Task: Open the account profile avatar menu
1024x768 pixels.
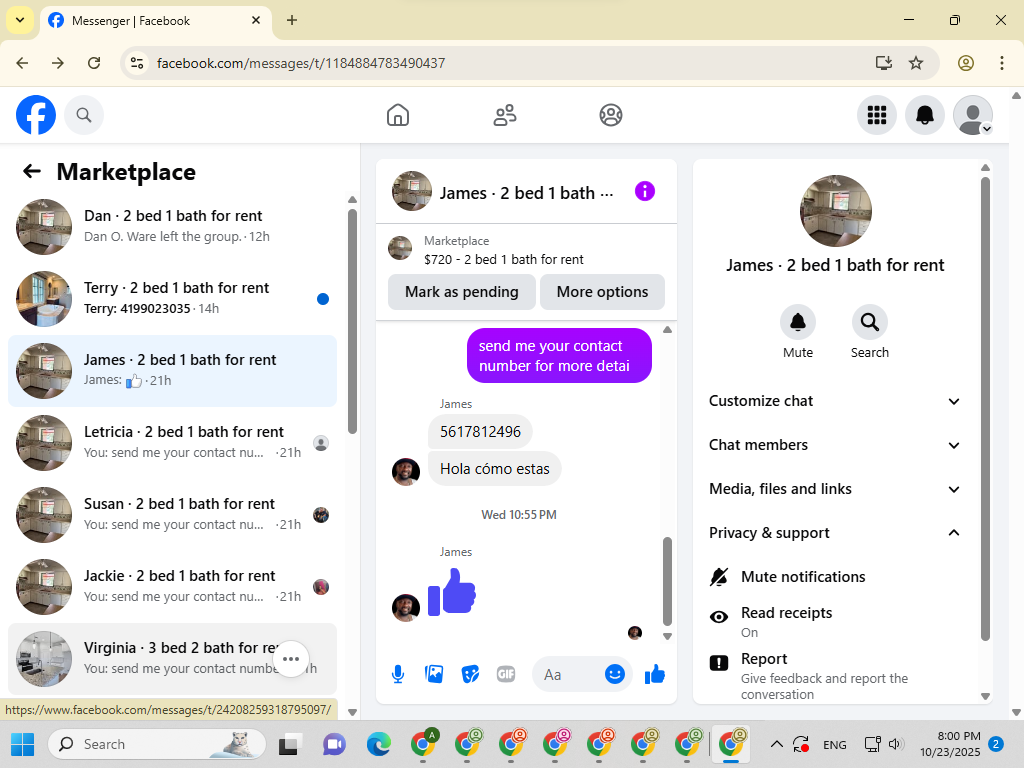Action: [973, 115]
